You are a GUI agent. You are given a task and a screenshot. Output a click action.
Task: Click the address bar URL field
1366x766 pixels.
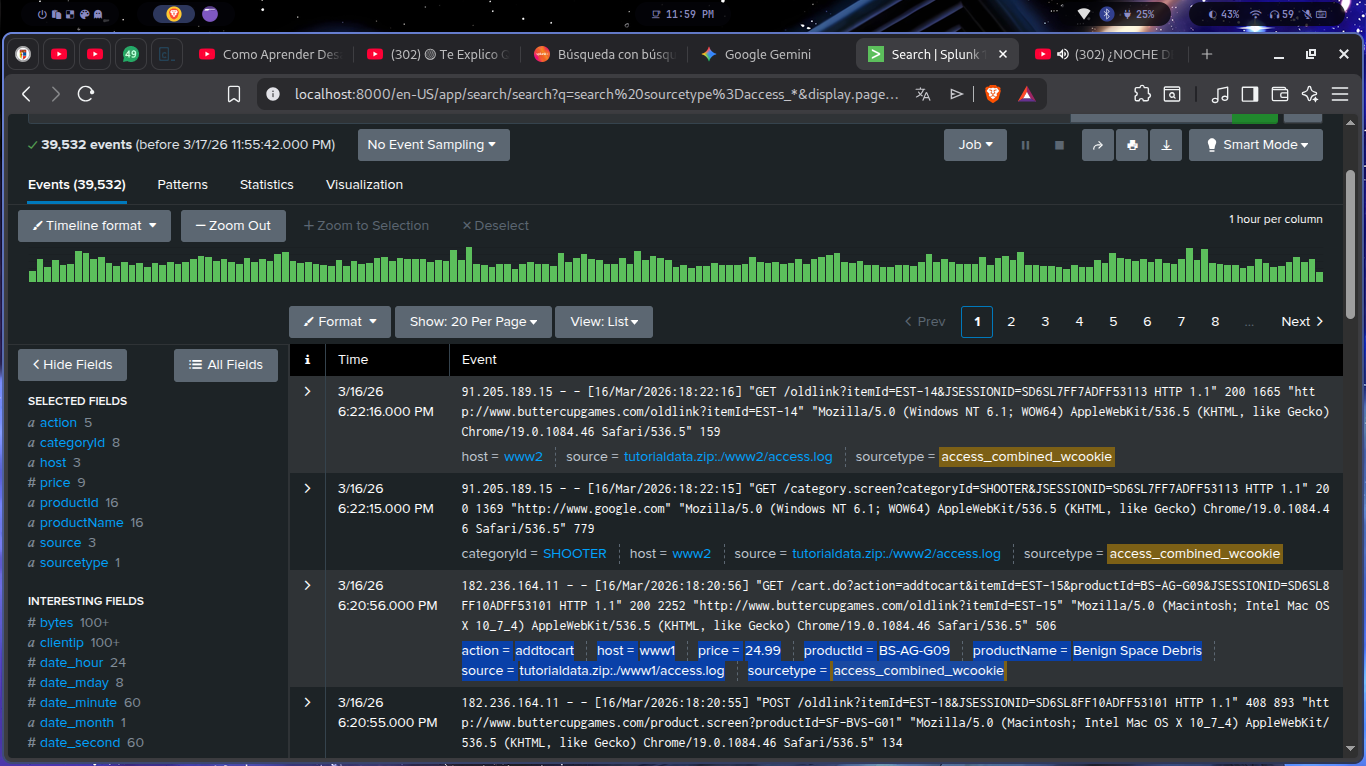click(595, 94)
